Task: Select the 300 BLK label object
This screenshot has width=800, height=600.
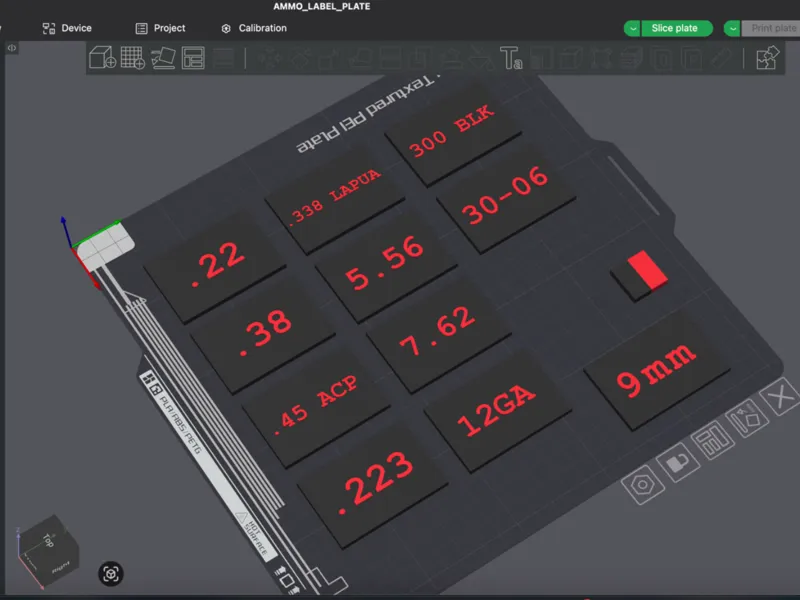Action: click(x=453, y=133)
